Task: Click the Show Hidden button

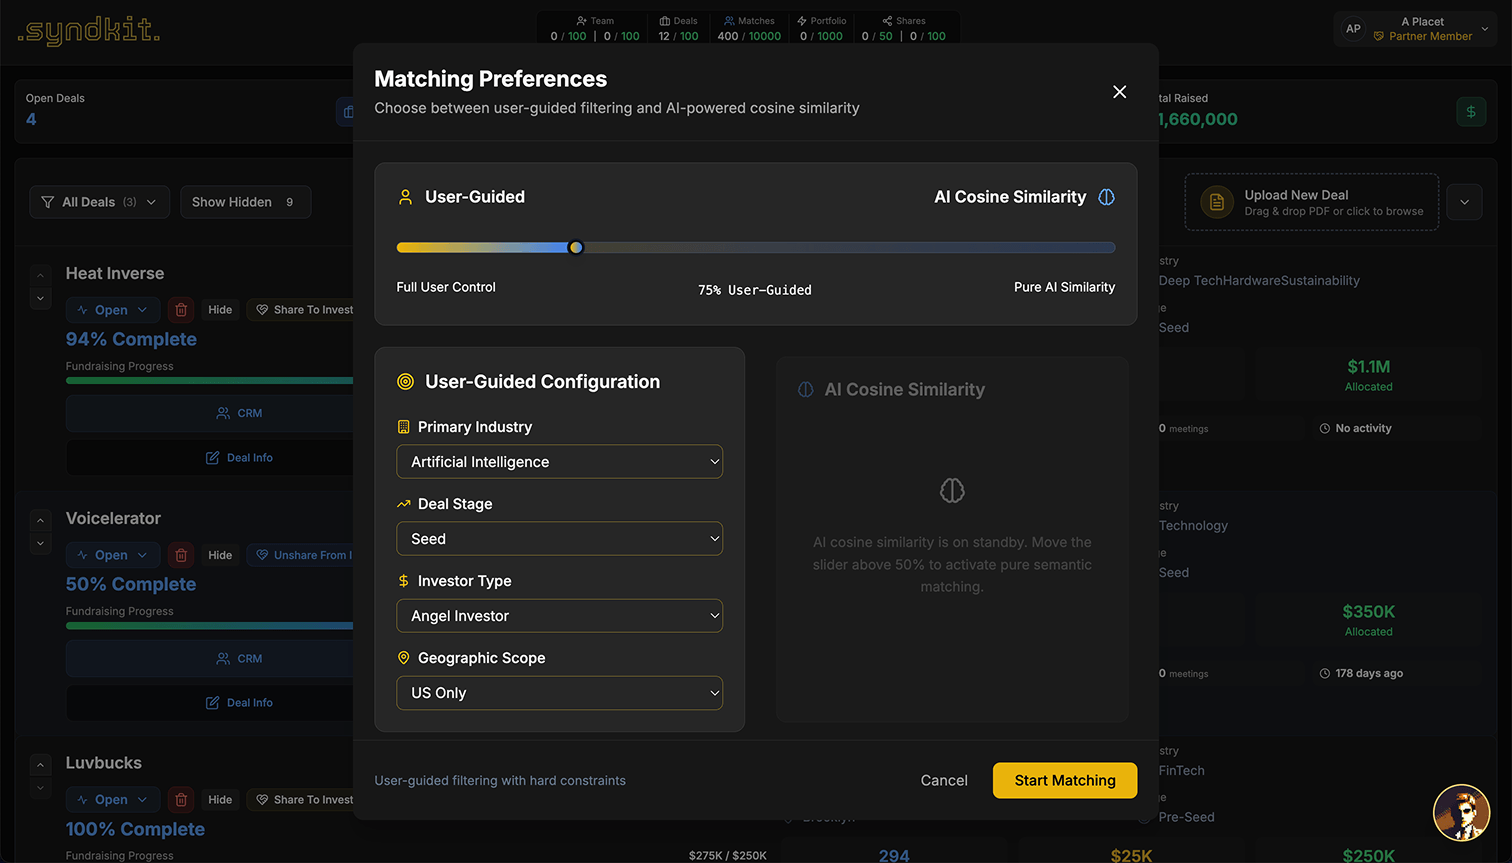Action: tap(245, 202)
